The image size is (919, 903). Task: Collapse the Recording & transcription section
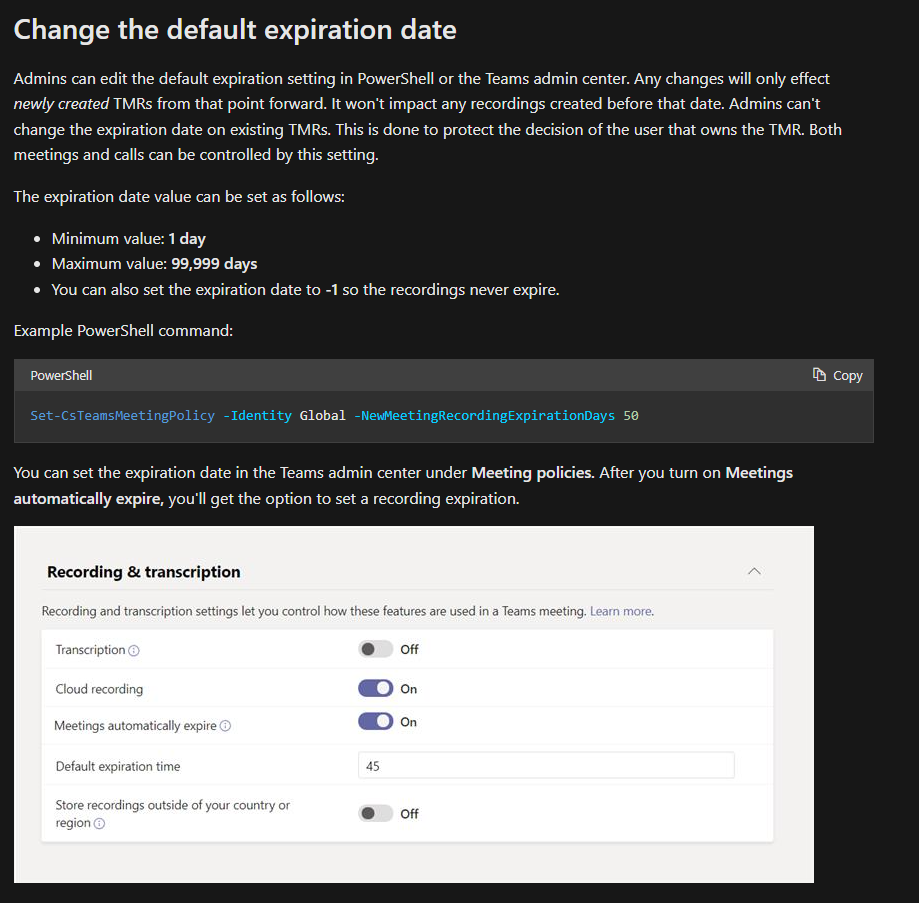pyautogui.click(x=754, y=571)
